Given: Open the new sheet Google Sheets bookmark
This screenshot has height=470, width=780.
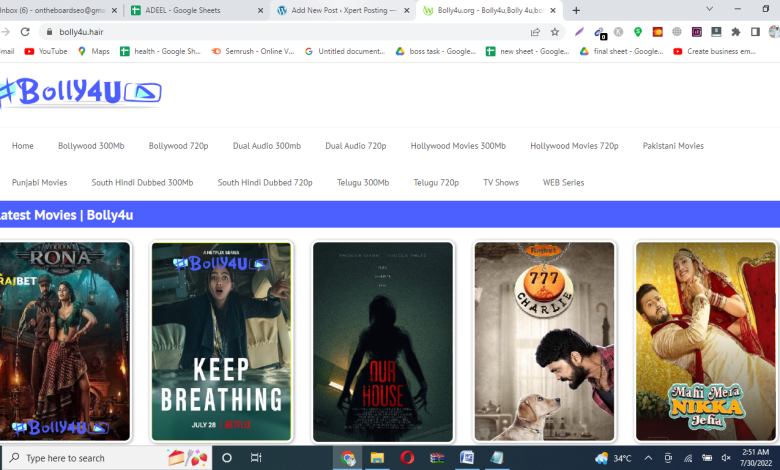Looking at the screenshot, I should click(x=527, y=51).
